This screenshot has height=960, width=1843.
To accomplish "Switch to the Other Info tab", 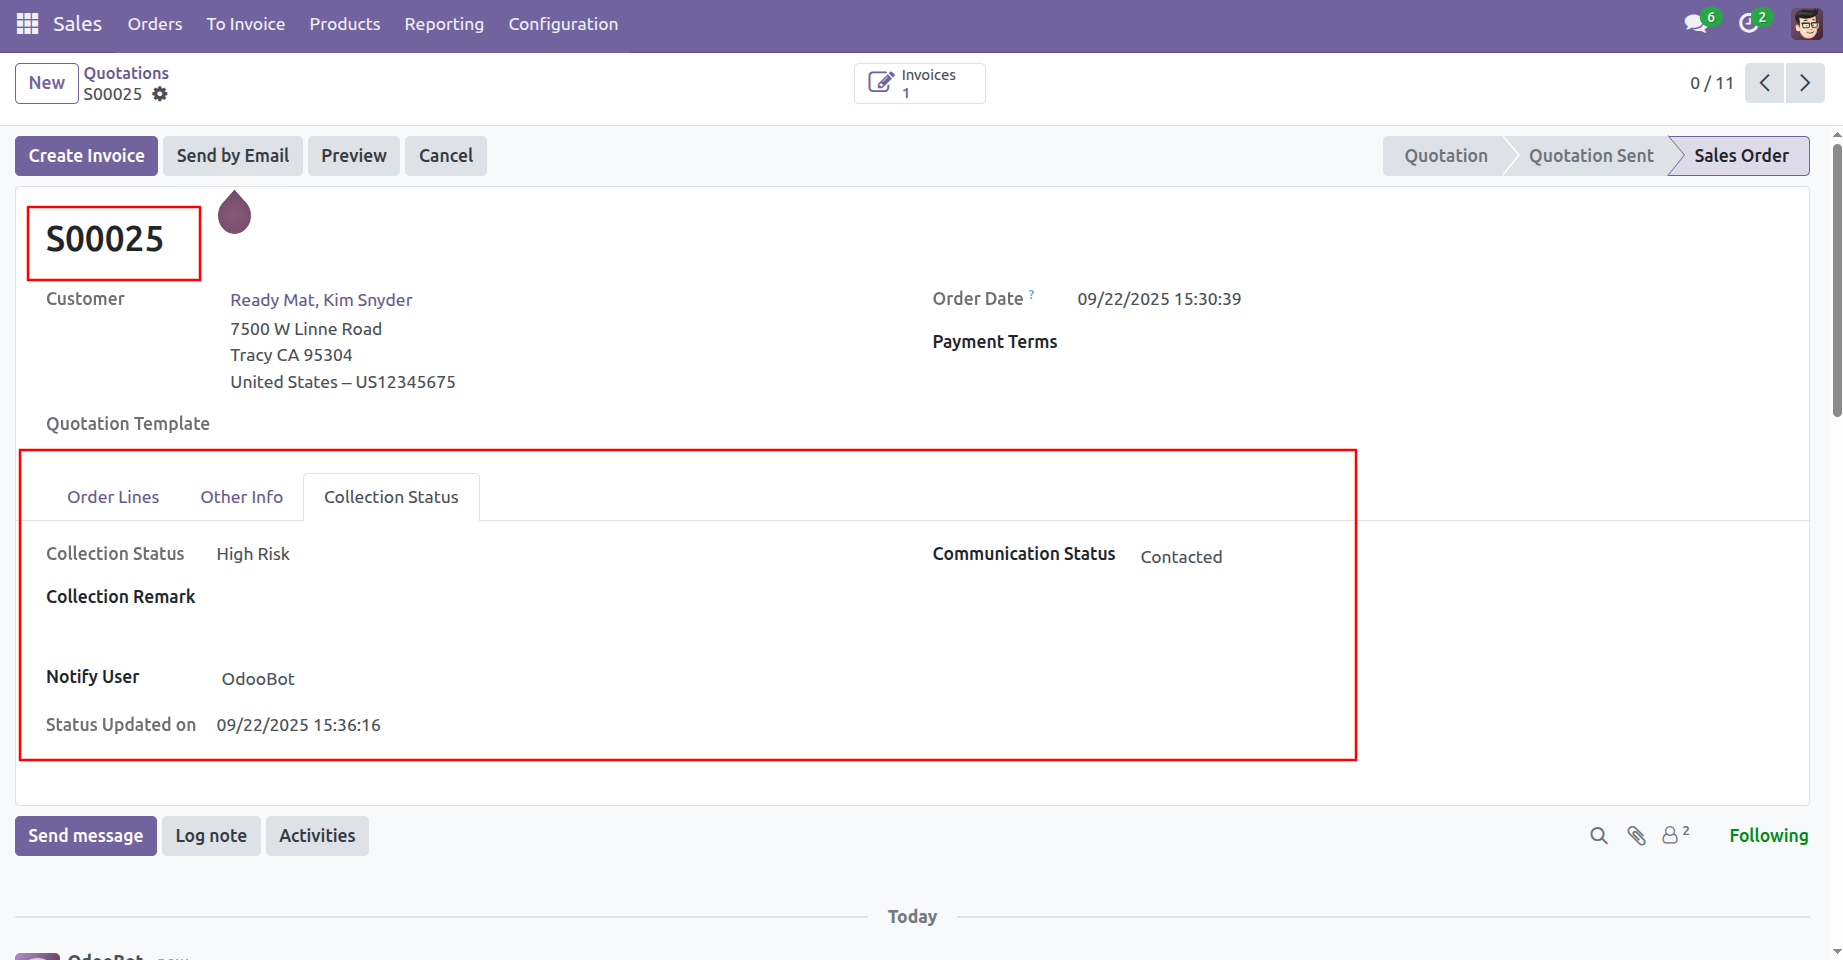I will [x=241, y=497].
